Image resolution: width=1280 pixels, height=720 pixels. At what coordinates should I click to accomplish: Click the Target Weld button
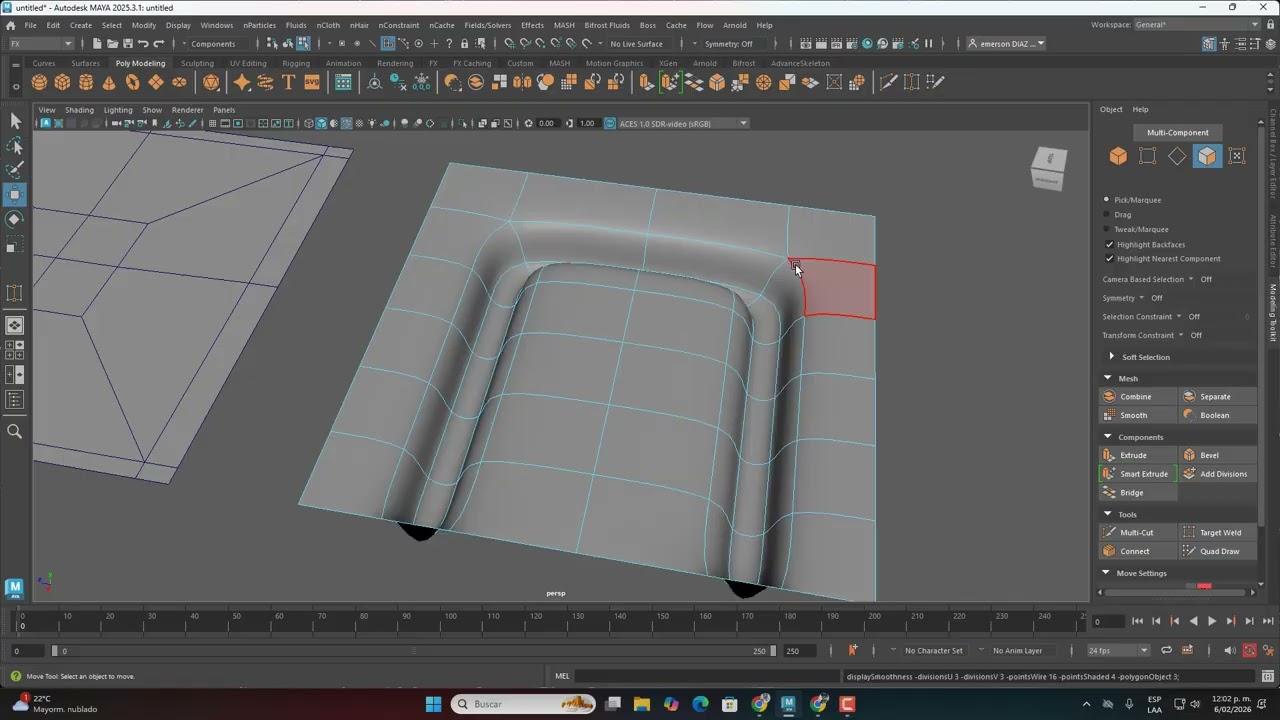(1217, 533)
